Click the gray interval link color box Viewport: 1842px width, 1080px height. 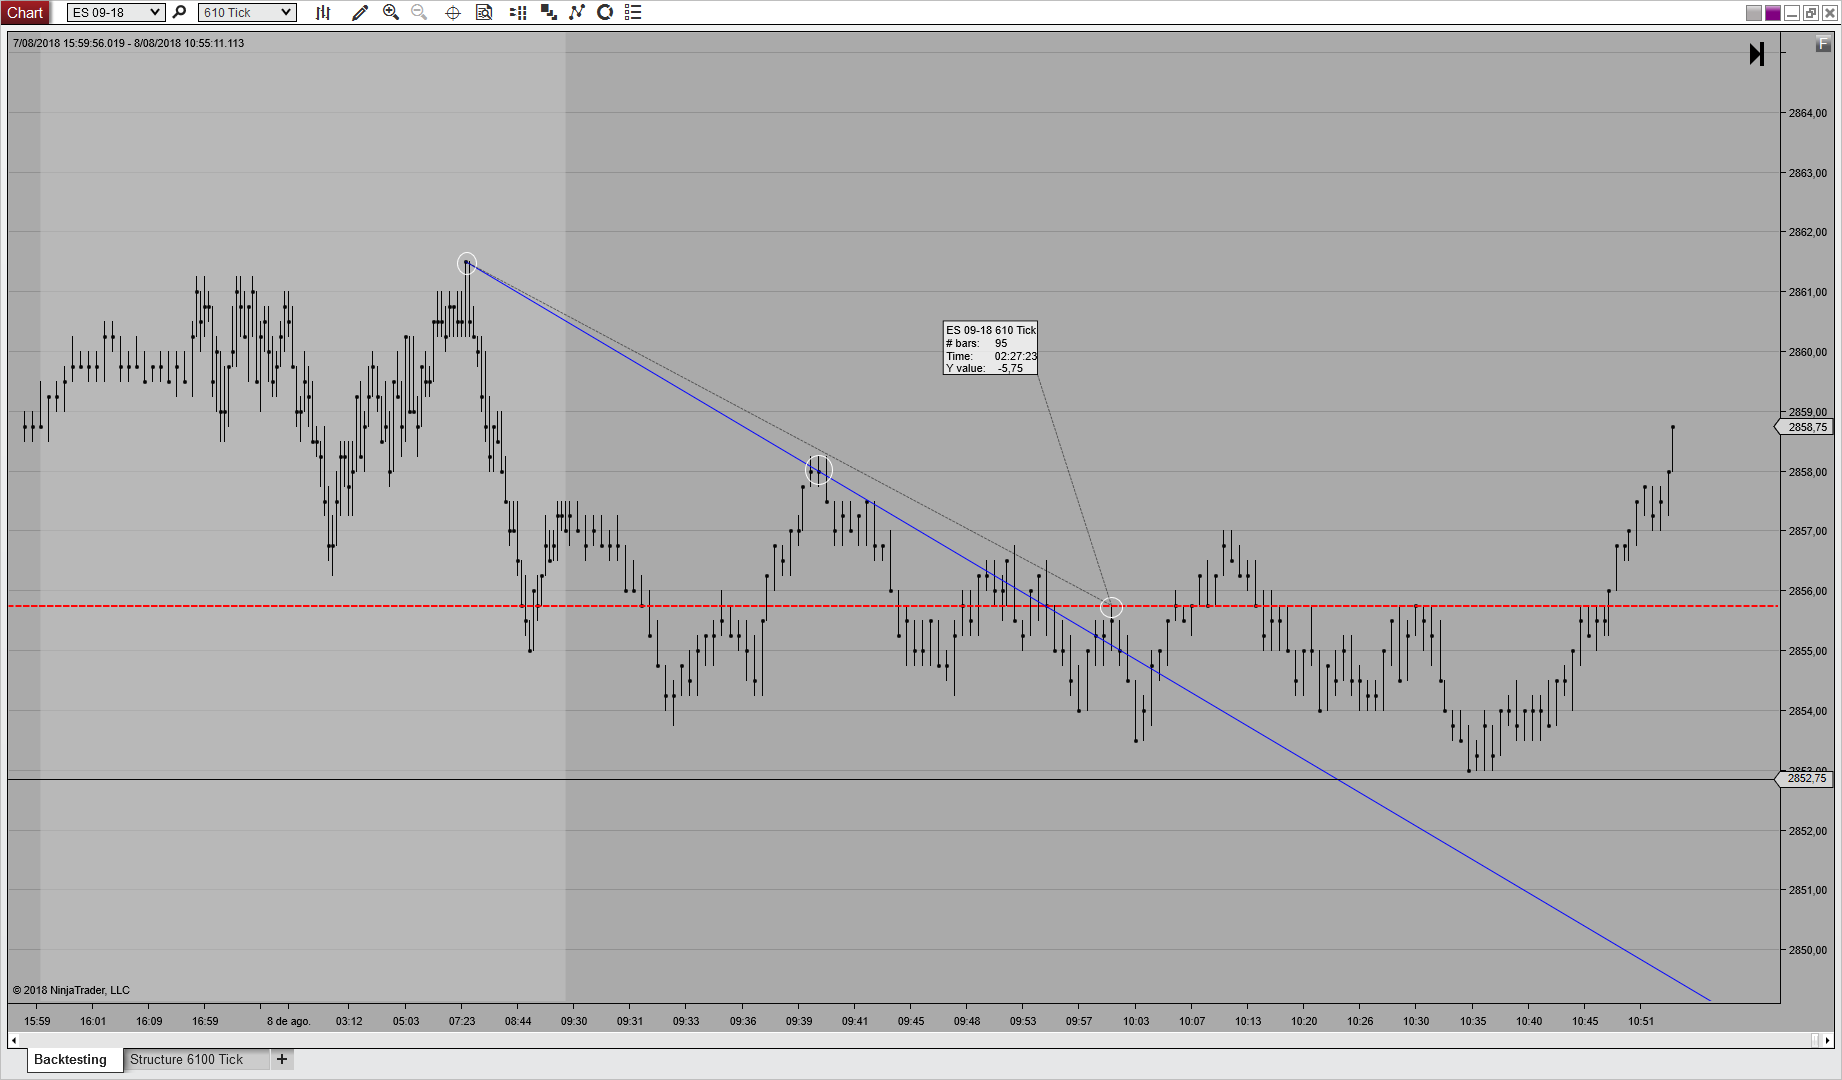1754,13
